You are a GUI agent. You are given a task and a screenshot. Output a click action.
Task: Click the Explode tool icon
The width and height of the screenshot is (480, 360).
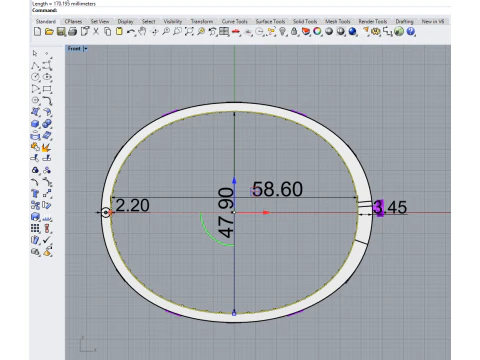pos(47,147)
